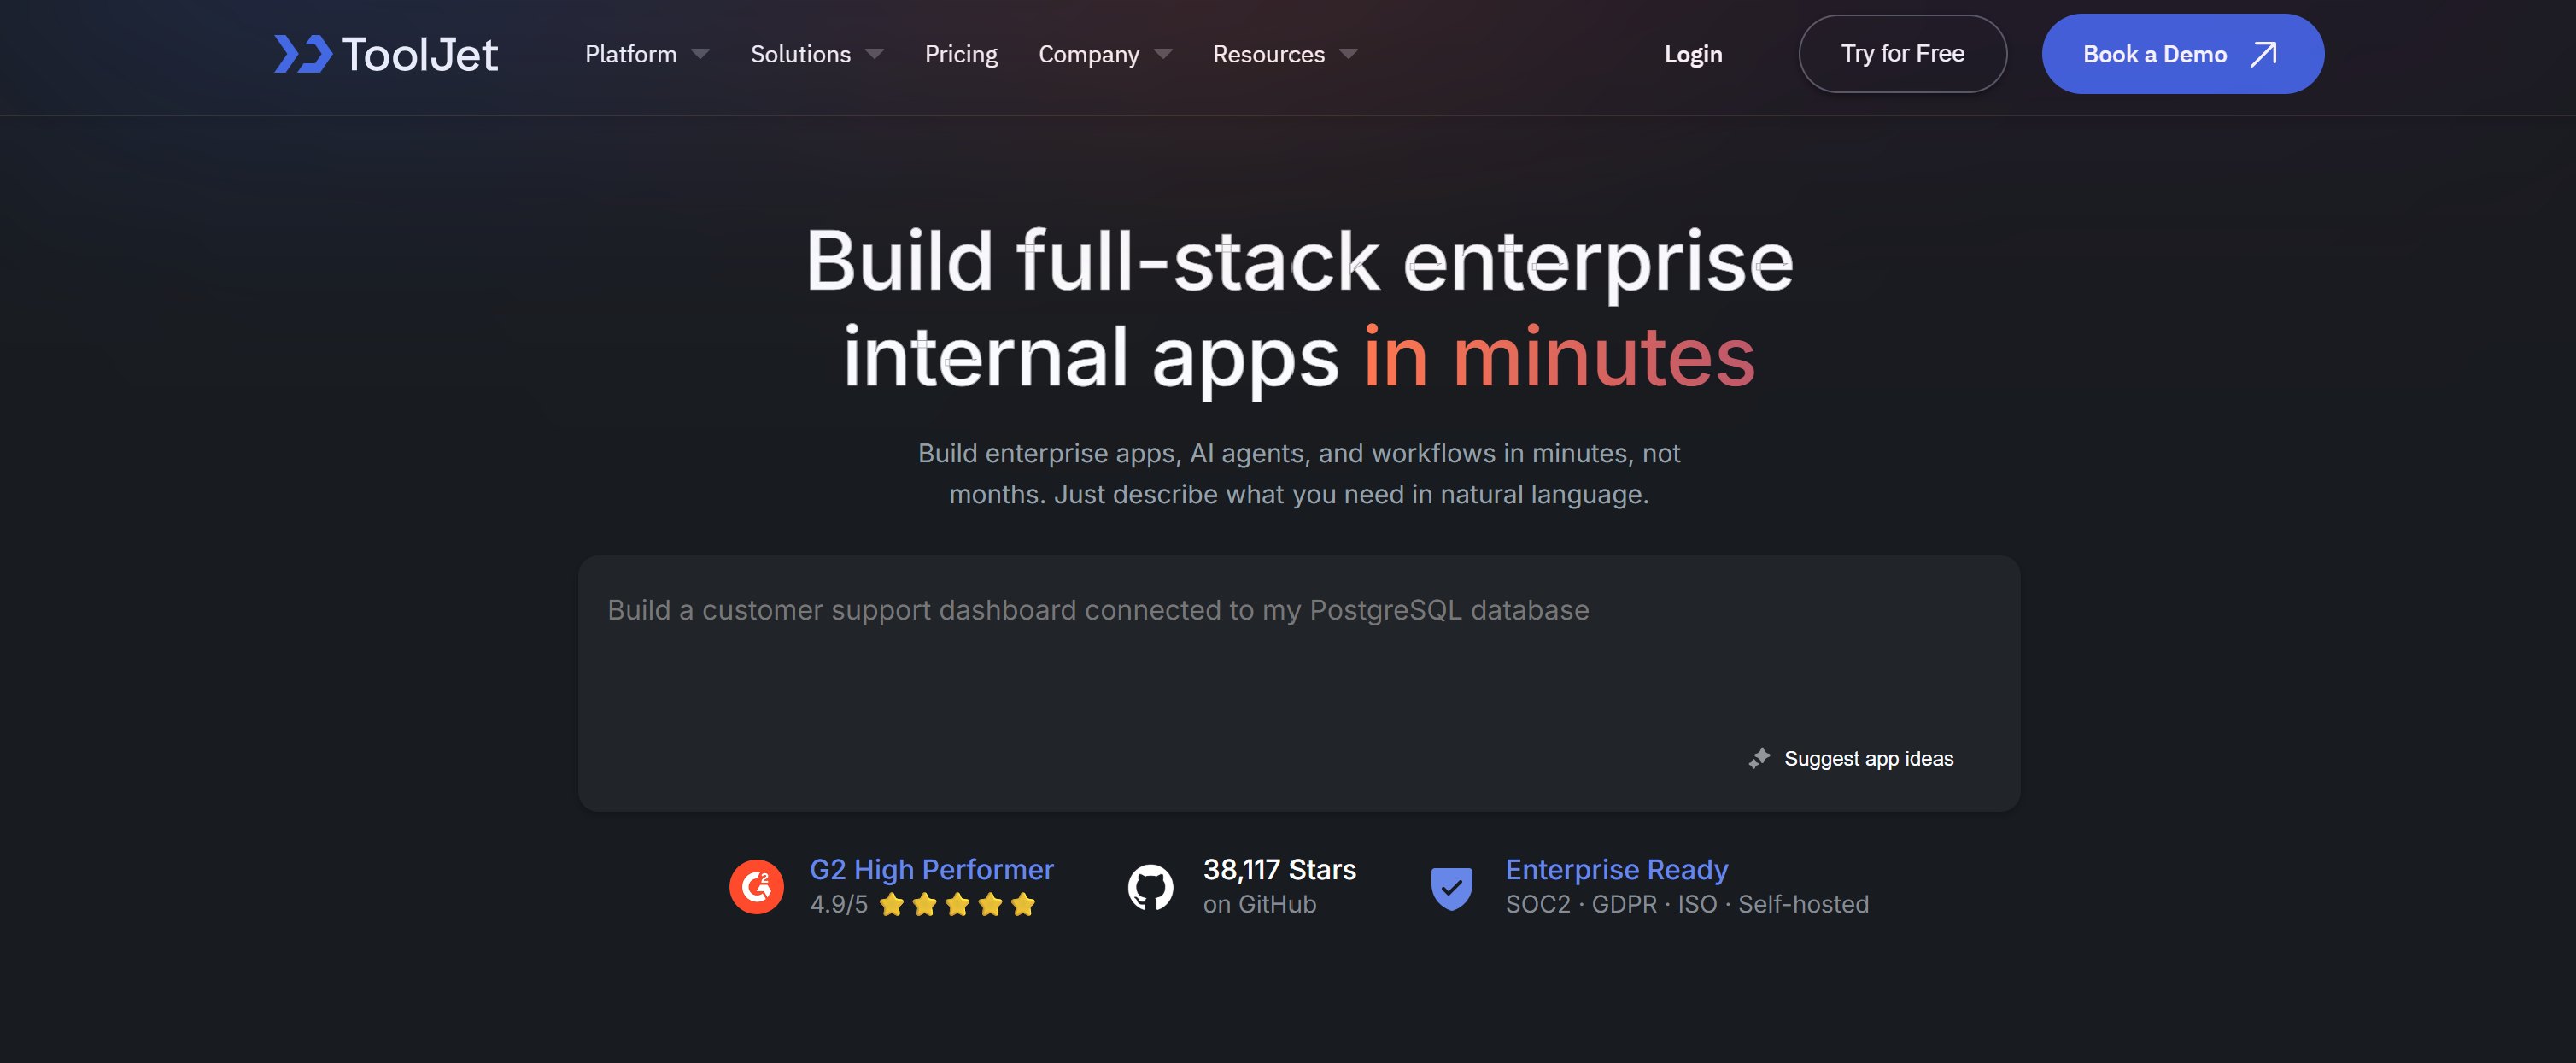Focus the app description prompt field
The image size is (2576, 1063).
click(1299, 683)
